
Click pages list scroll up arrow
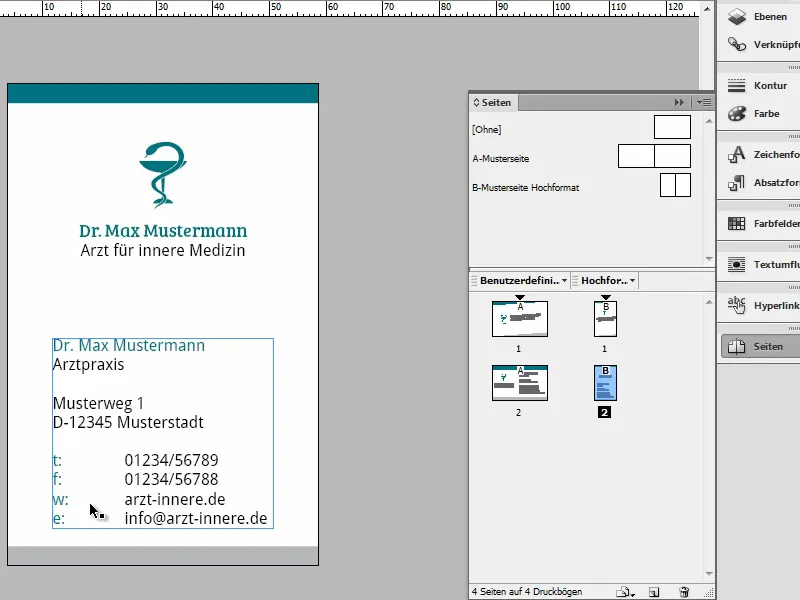pyautogui.click(x=709, y=302)
